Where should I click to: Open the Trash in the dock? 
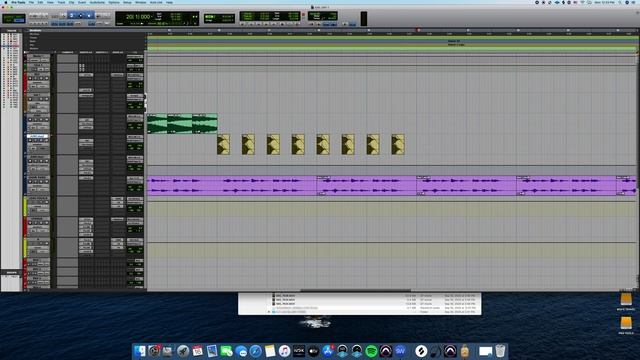pos(500,351)
